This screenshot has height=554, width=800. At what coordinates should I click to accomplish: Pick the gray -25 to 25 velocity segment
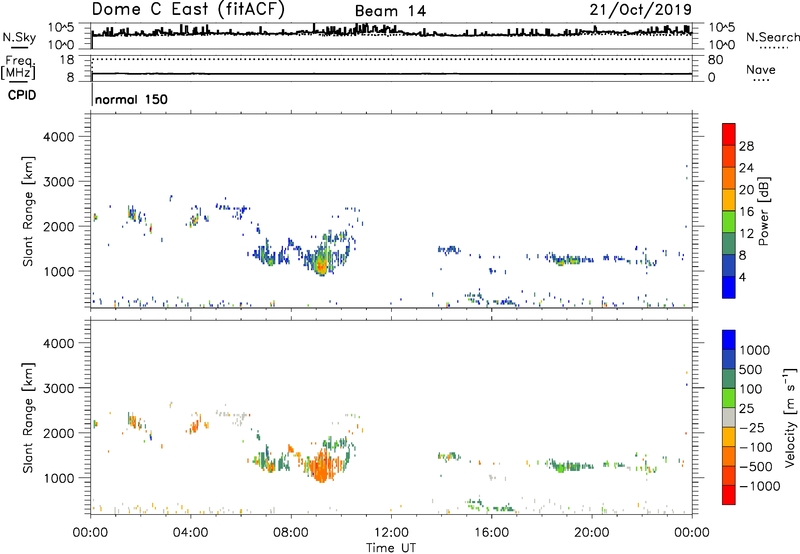(x=729, y=418)
